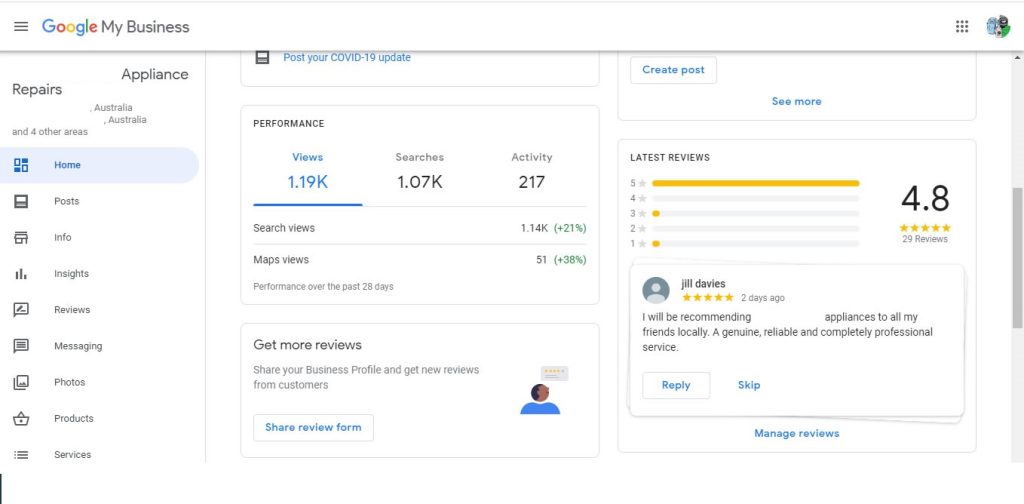1024x504 pixels.
Task: Select the Home menu item
Action: 67,165
